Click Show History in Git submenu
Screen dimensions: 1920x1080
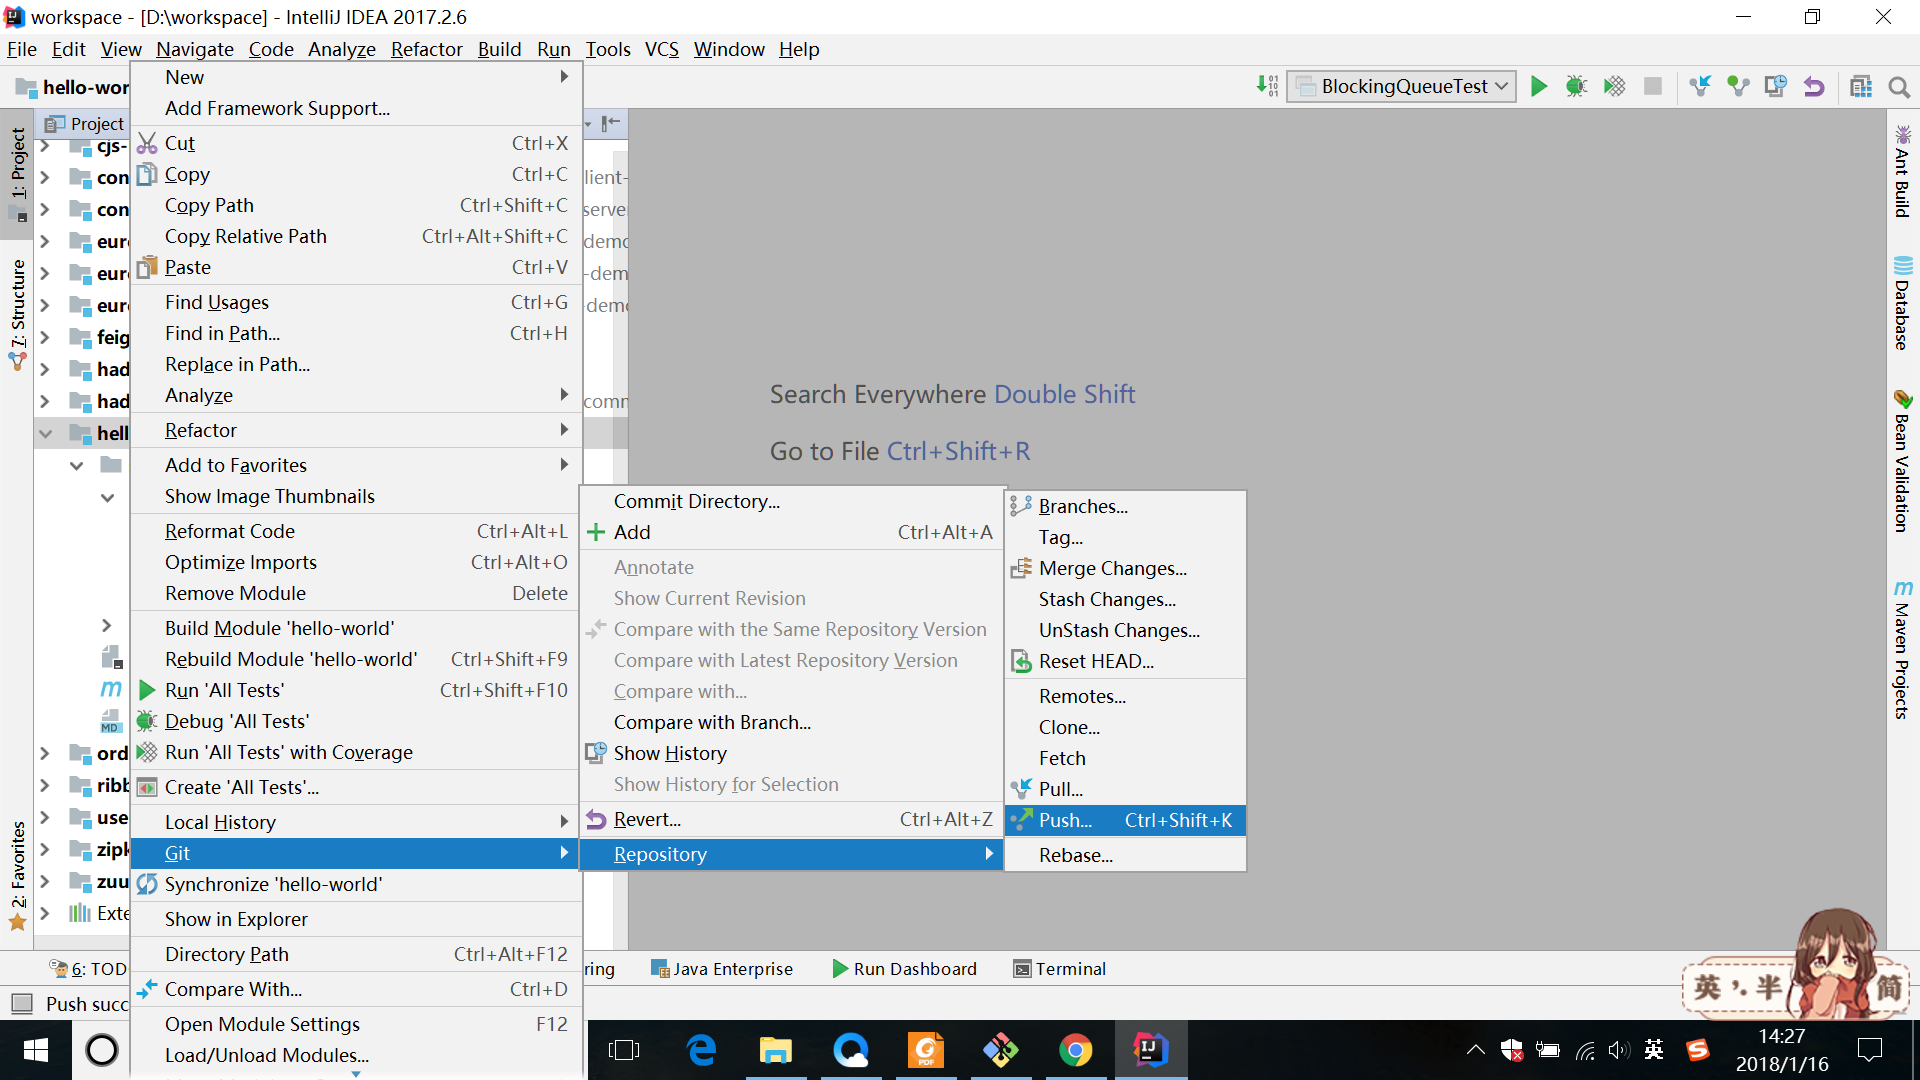click(x=791, y=754)
